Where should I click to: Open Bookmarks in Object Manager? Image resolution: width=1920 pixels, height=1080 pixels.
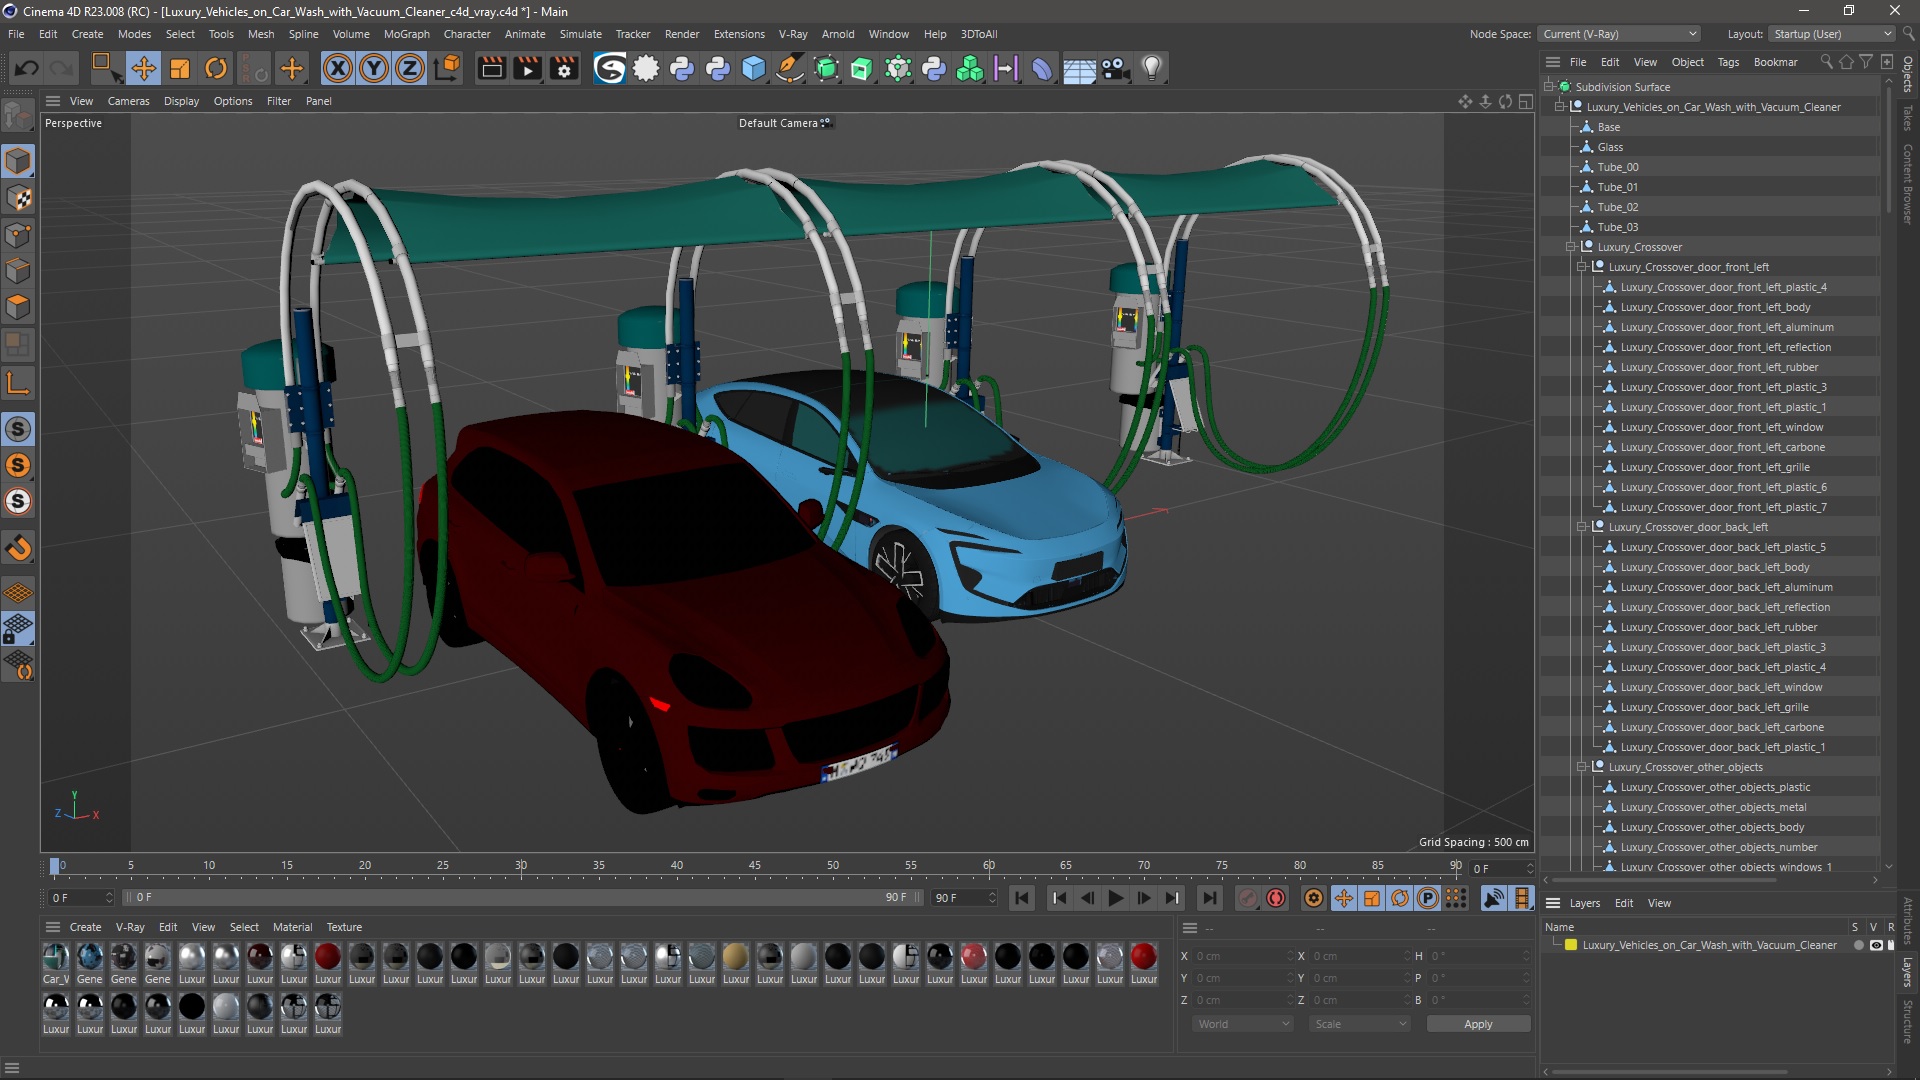(x=1775, y=62)
